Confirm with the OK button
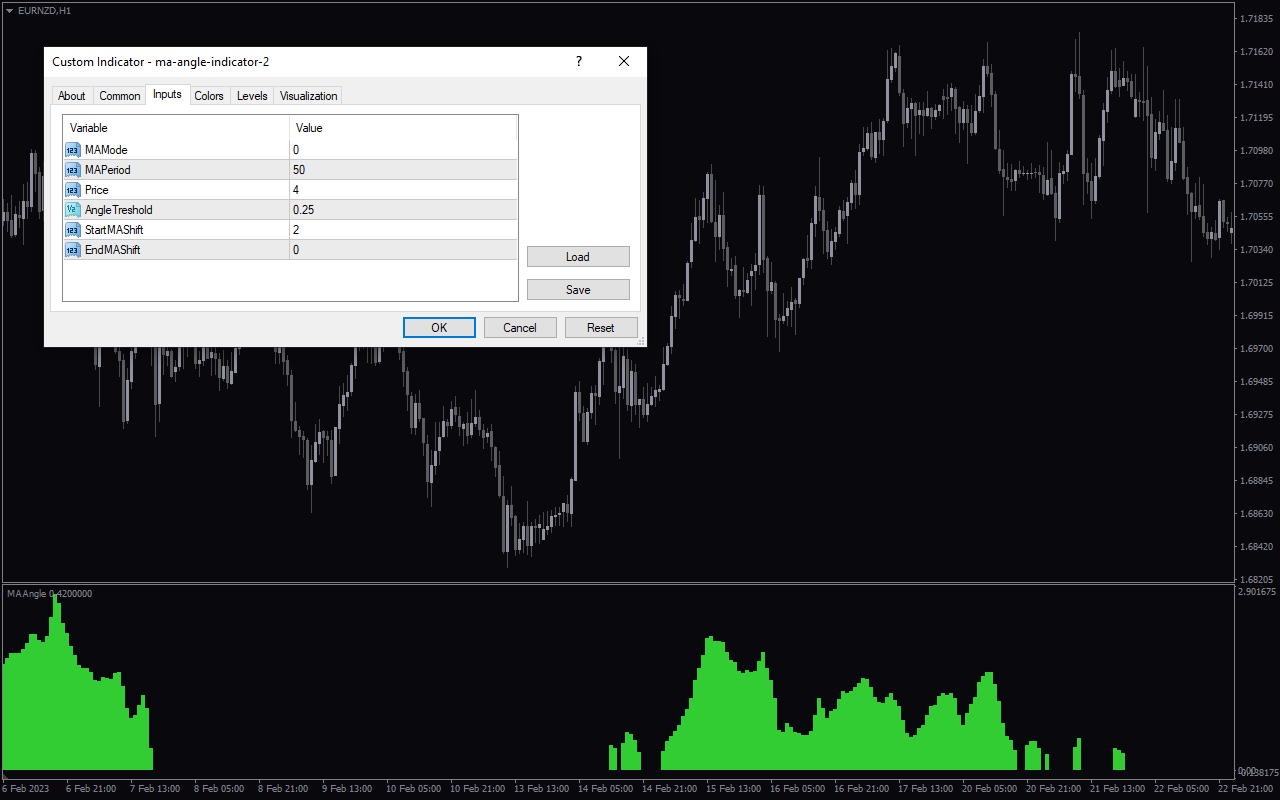Viewport: 1280px width, 800px height. click(x=439, y=328)
